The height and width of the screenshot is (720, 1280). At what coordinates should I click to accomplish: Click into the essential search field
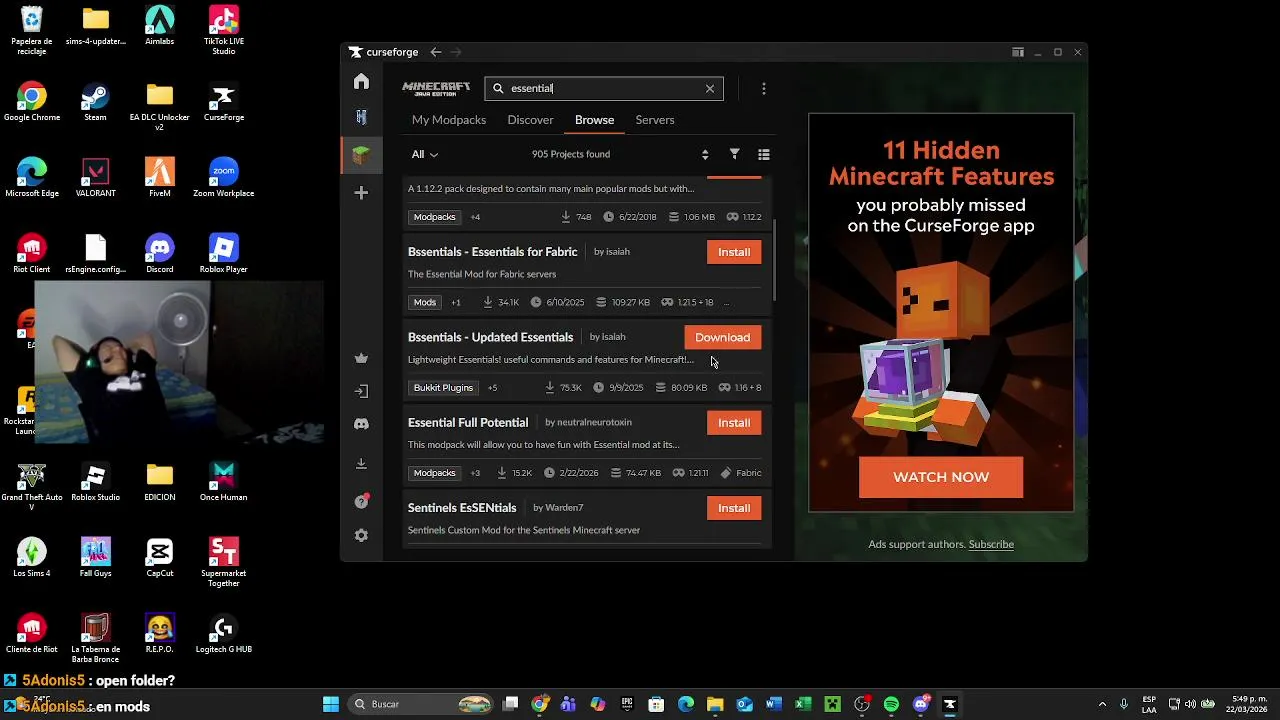point(604,88)
